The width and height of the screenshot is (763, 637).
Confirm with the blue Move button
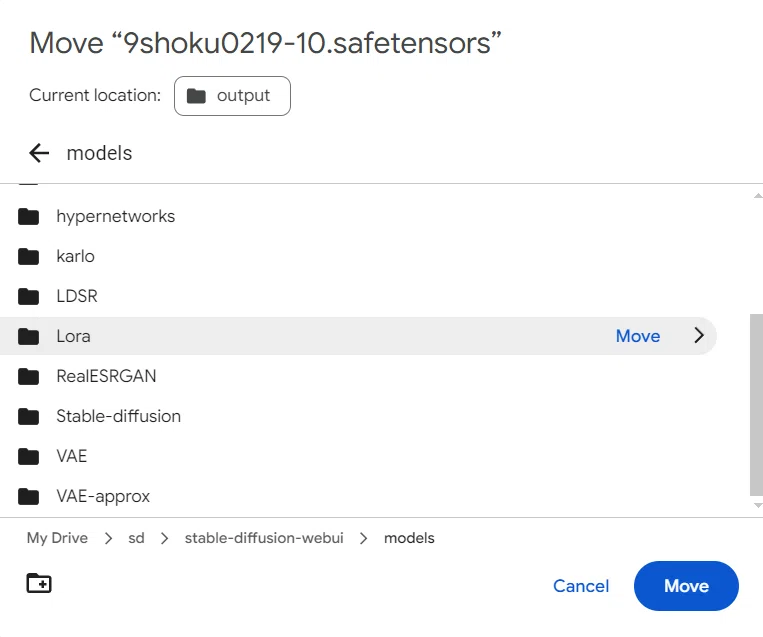click(x=686, y=586)
